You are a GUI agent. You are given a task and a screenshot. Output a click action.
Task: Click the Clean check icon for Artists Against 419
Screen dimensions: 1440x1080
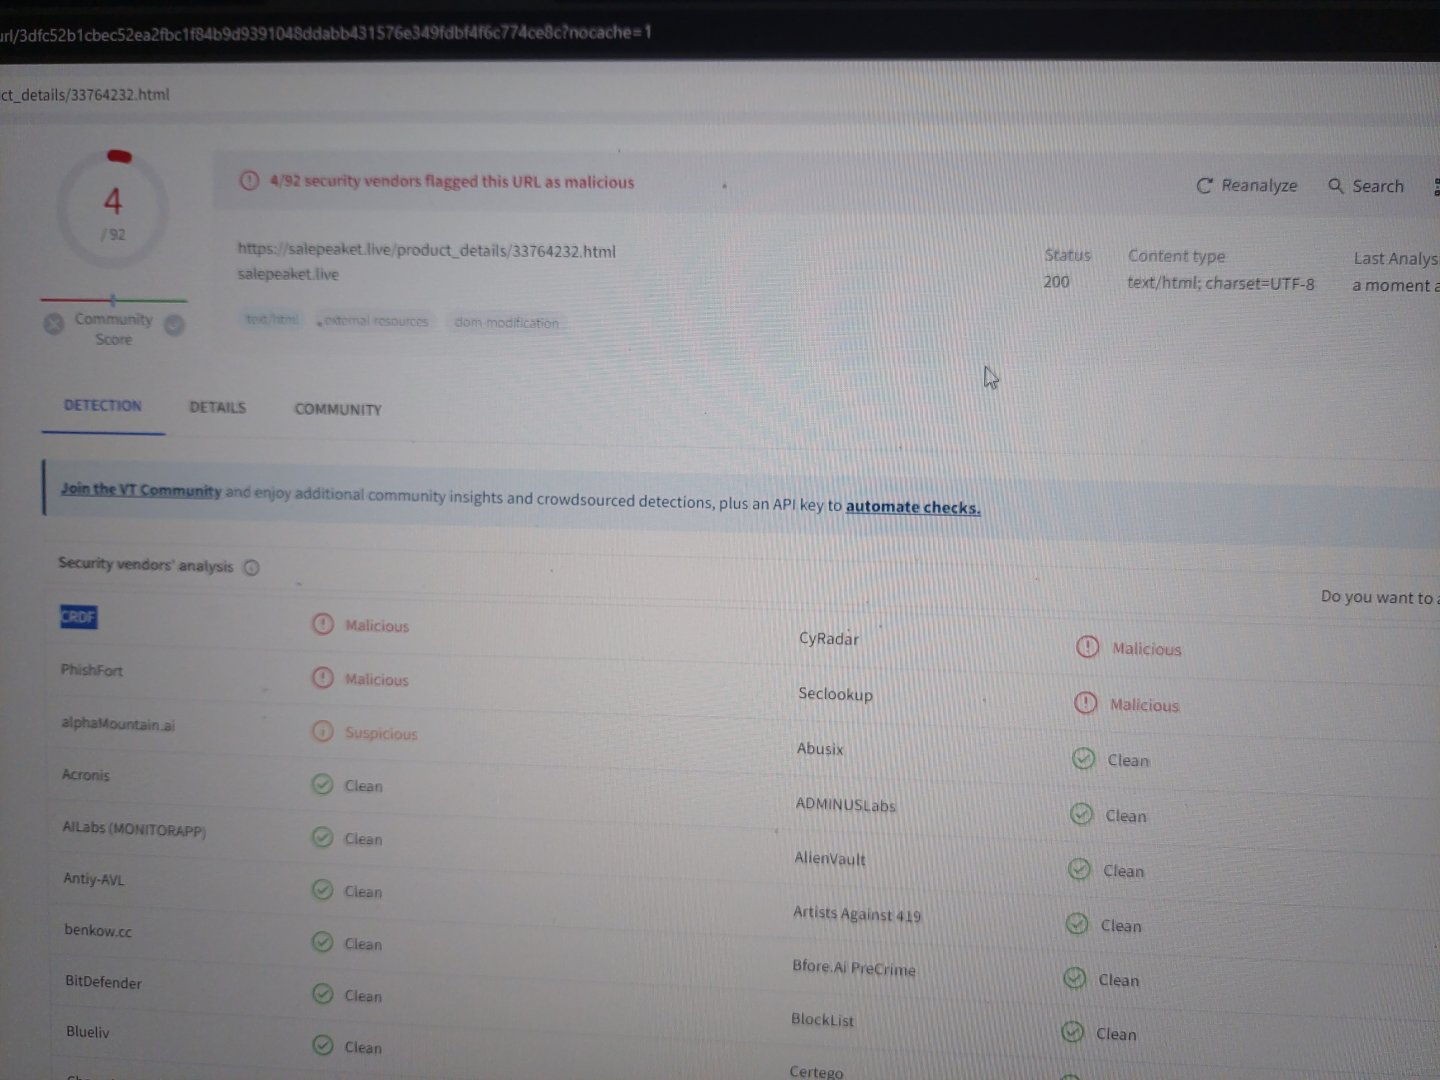pyautogui.click(x=1076, y=924)
